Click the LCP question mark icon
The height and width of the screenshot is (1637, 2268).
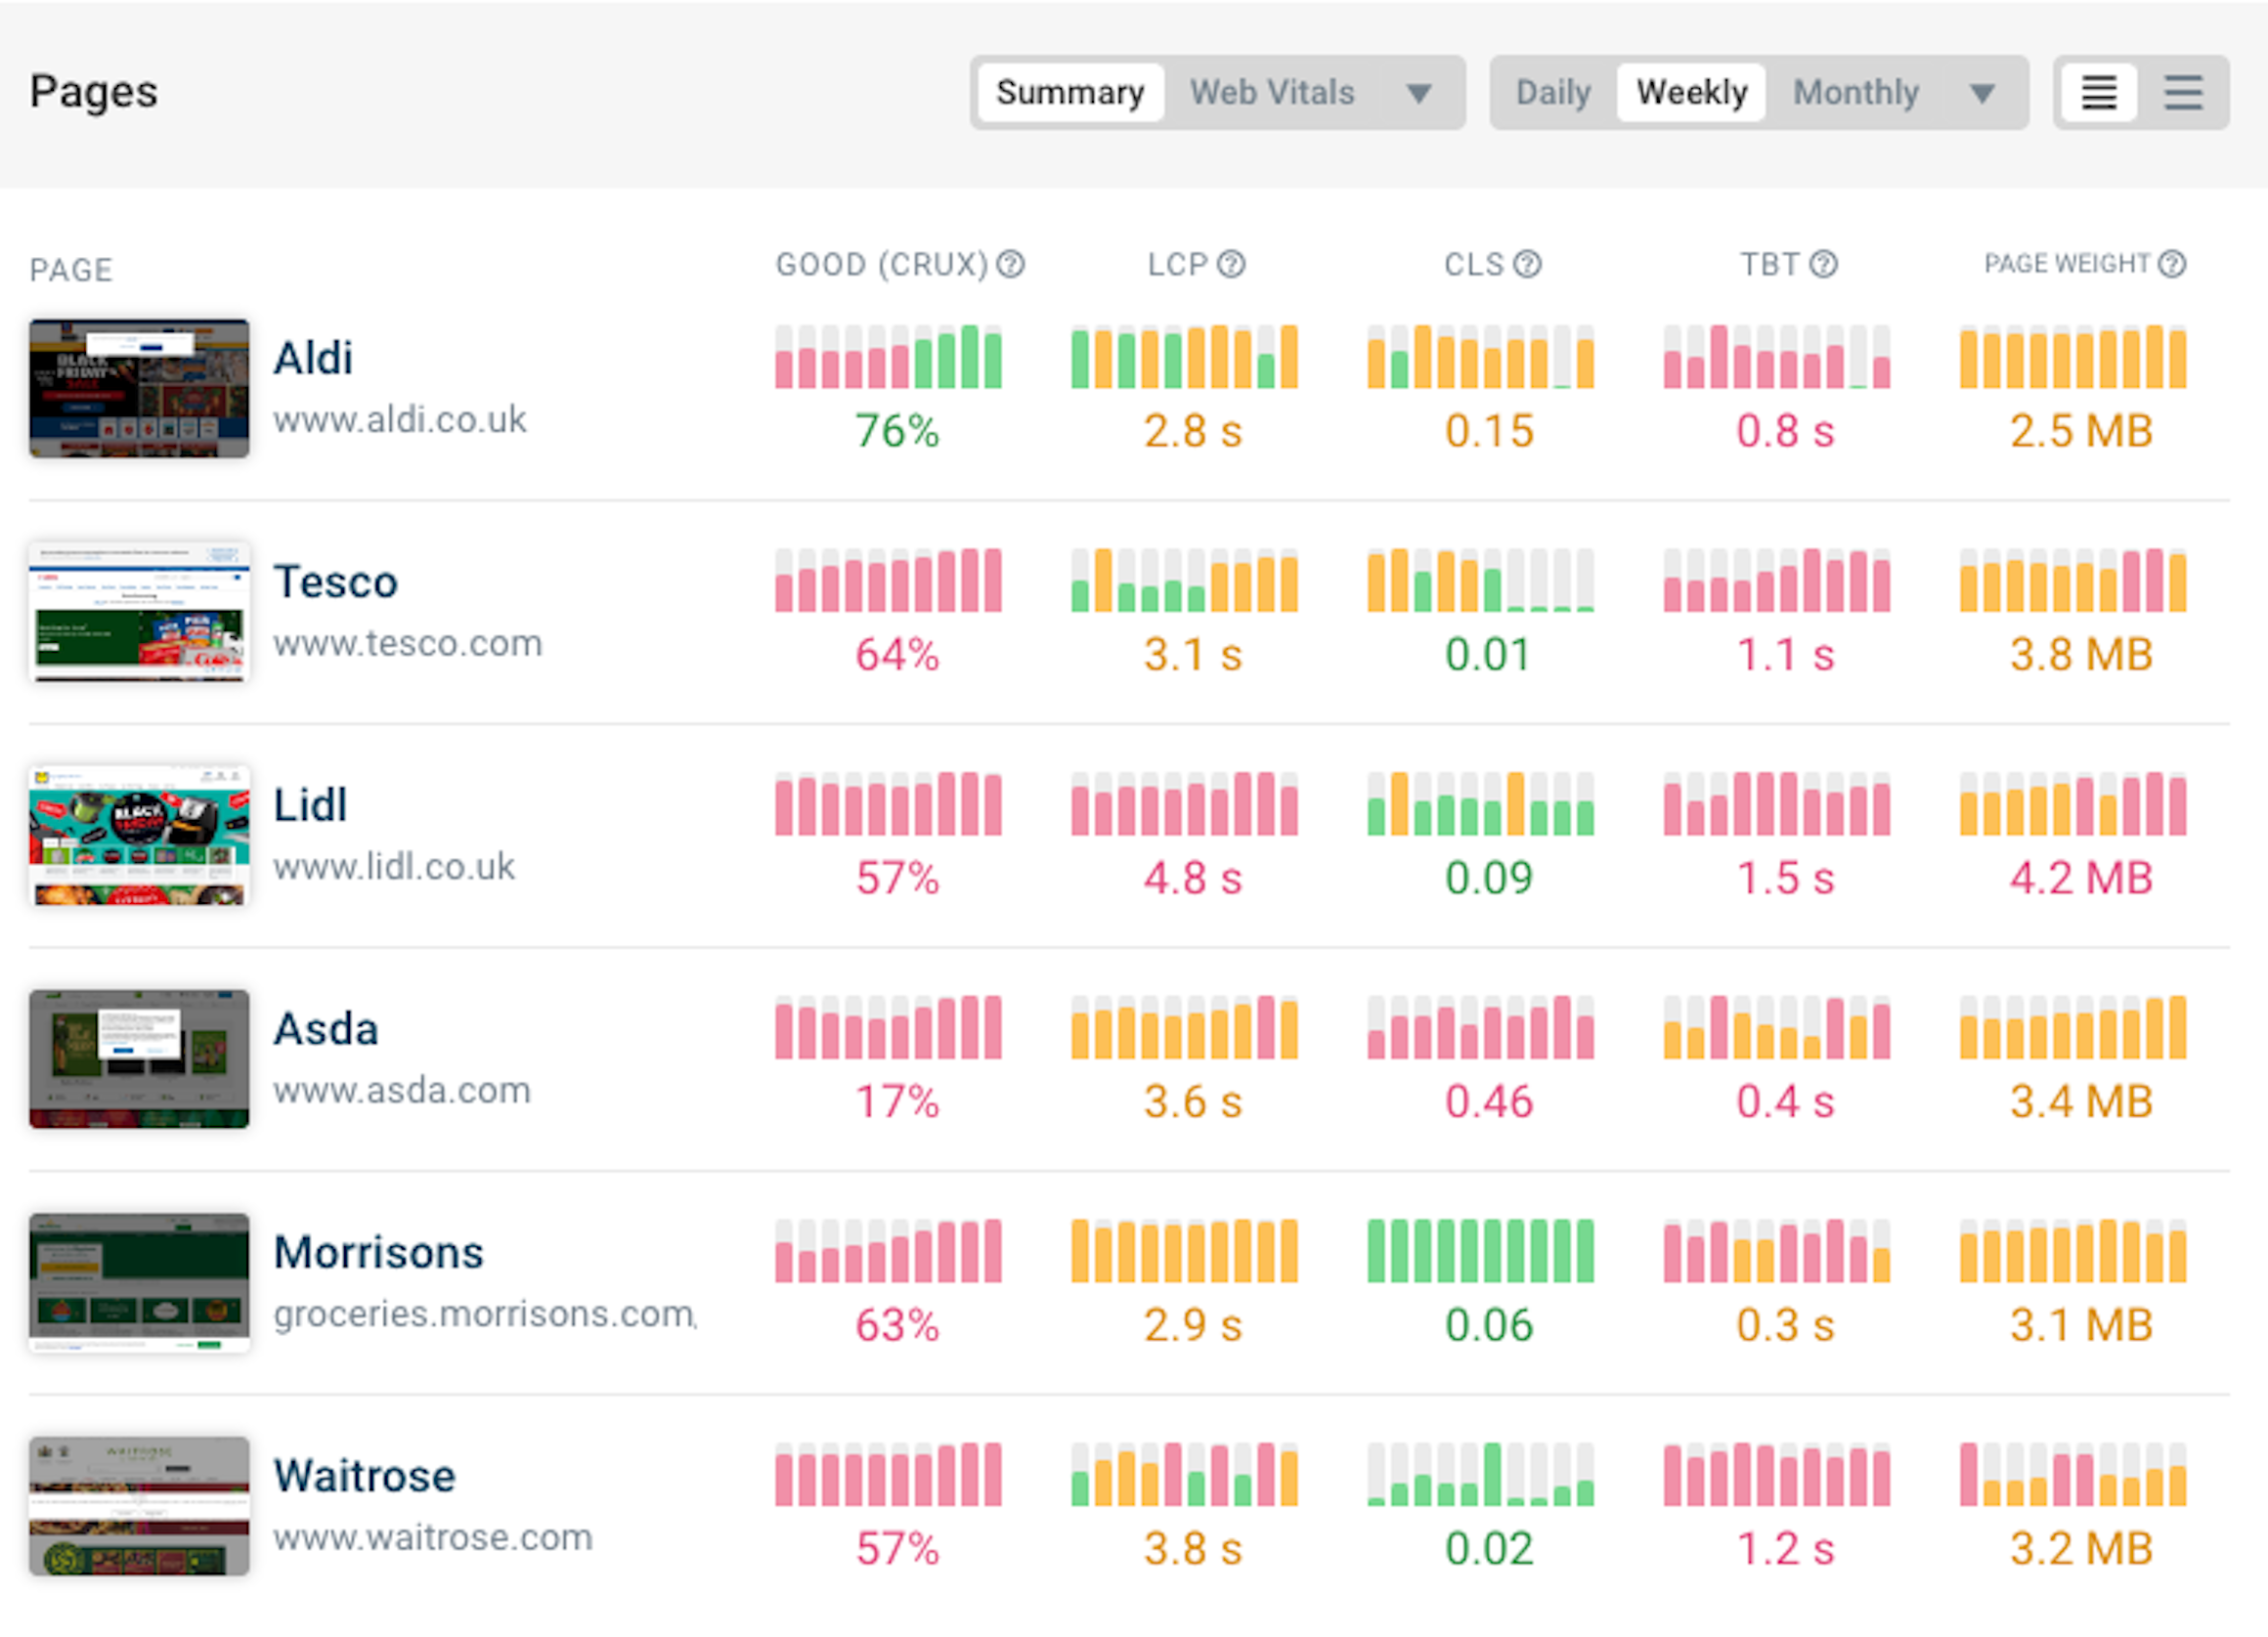(x=1233, y=264)
